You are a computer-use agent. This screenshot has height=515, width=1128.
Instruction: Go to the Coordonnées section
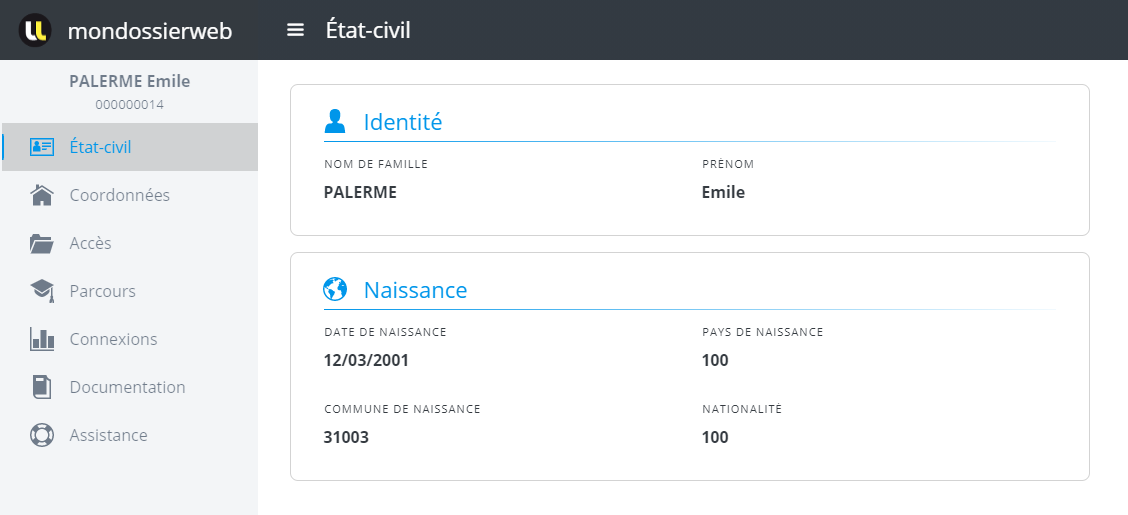[x=119, y=195]
